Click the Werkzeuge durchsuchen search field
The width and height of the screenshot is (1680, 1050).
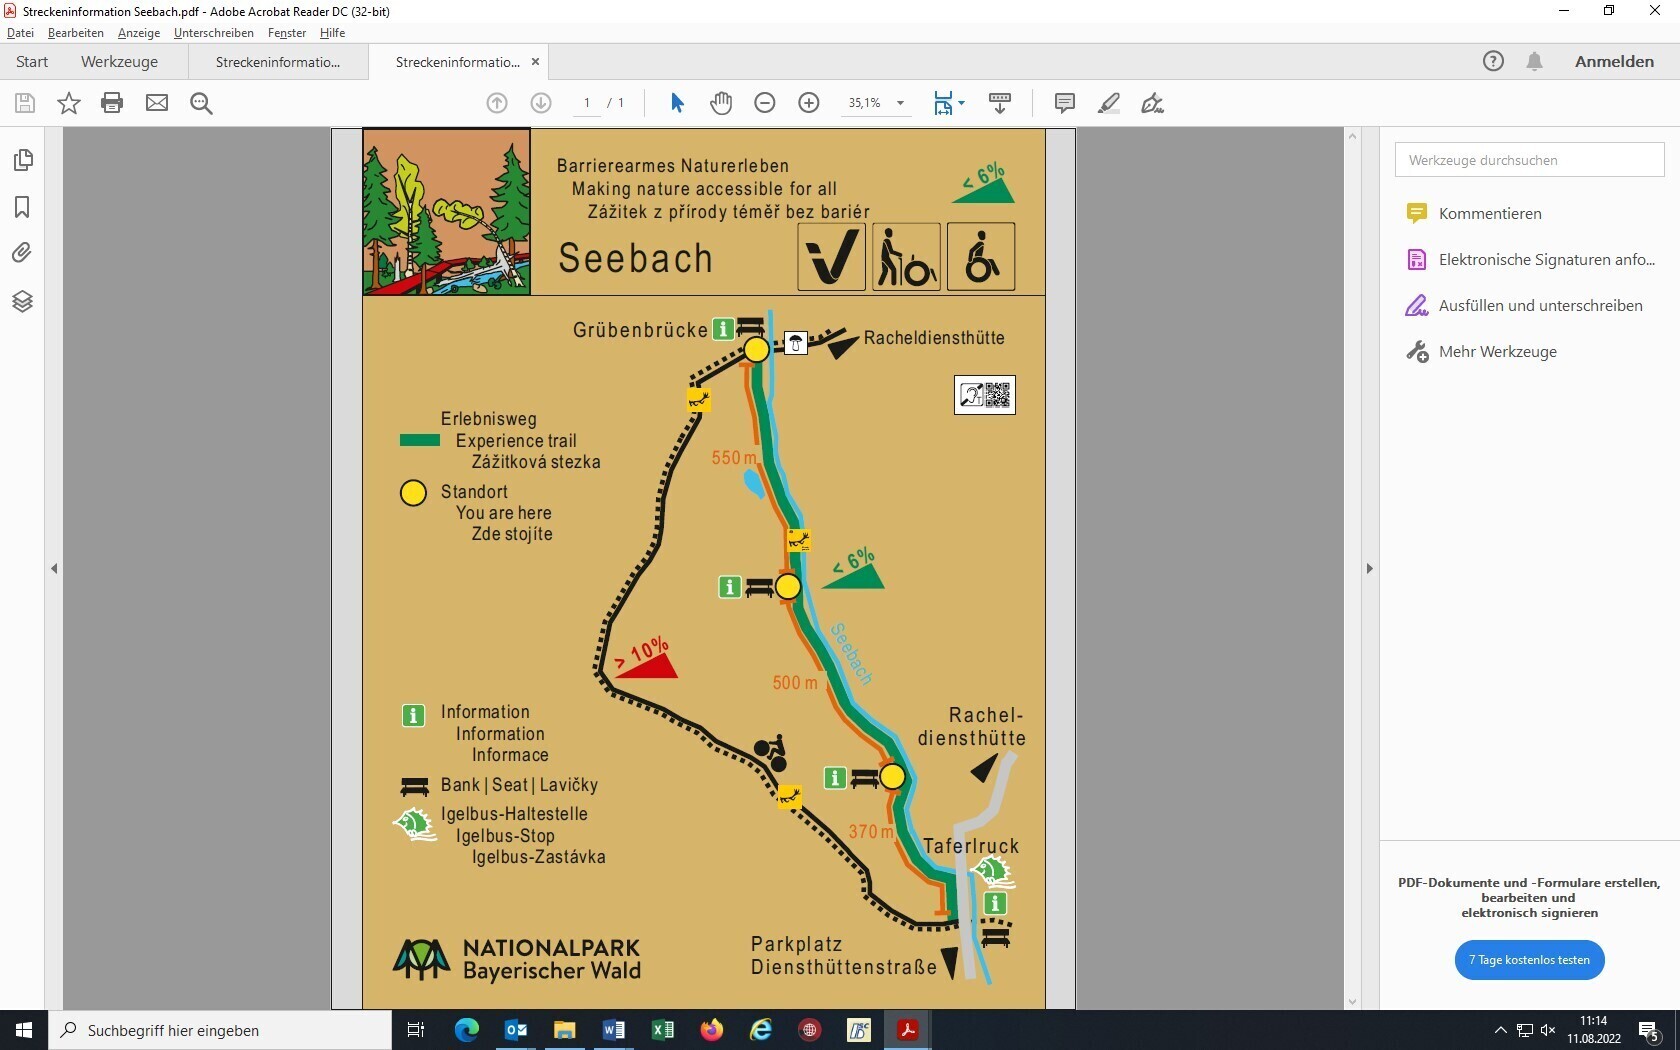(1529, 160)
